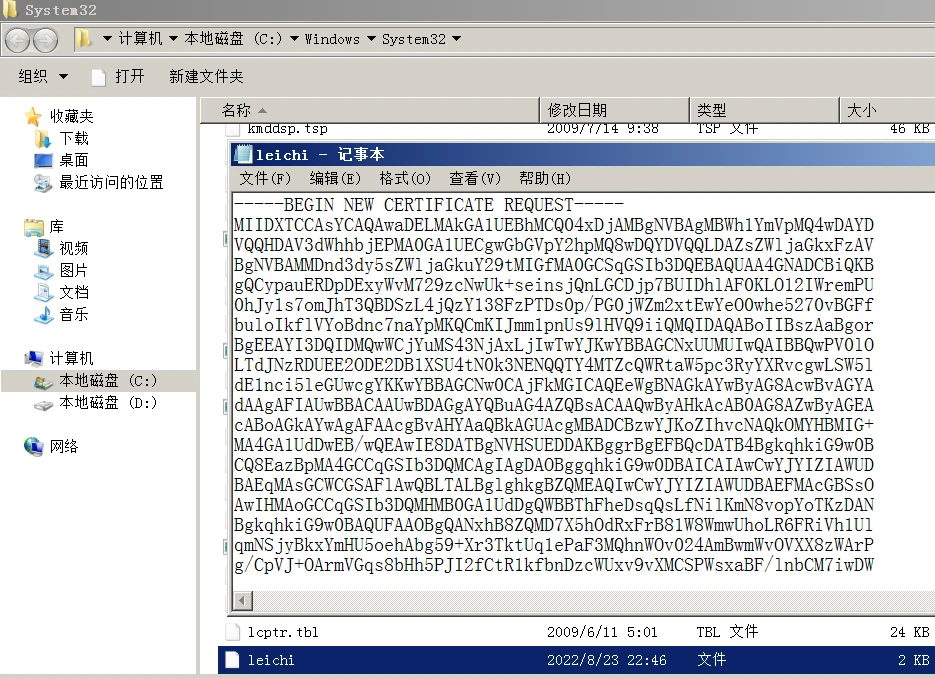Click the 24 KB size cell
935x678 pixels.
[909, 632]
